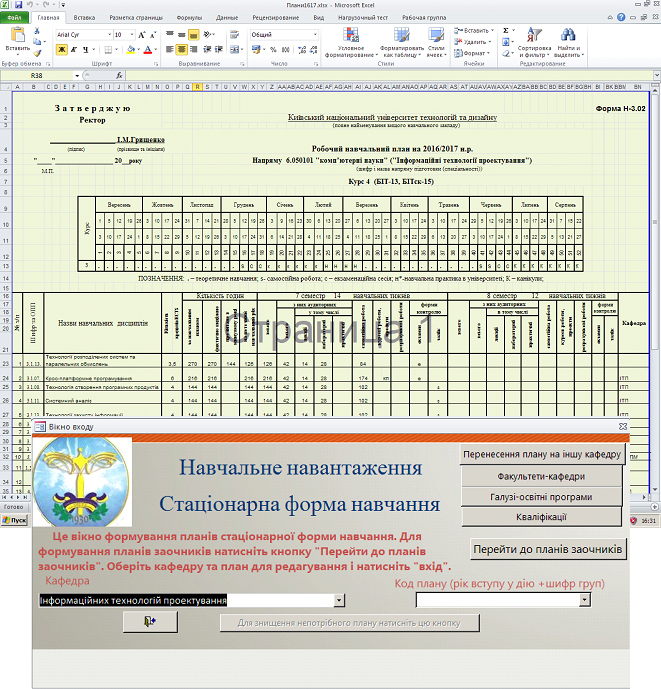
Task: Switch to the Вставка ribbon tab
Action: point(84,18)
